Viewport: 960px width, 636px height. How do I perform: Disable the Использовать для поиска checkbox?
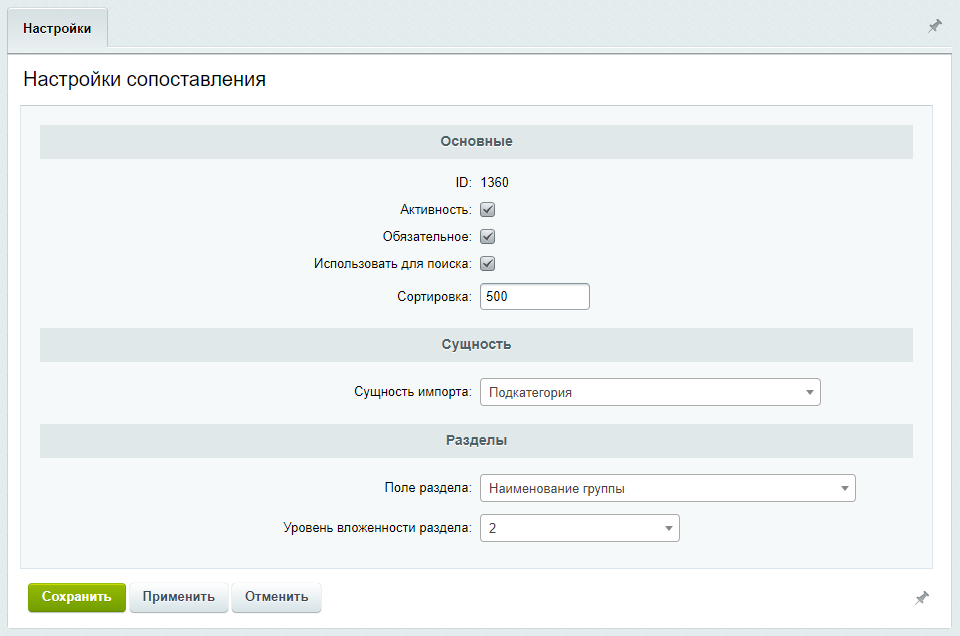point(487,263)
